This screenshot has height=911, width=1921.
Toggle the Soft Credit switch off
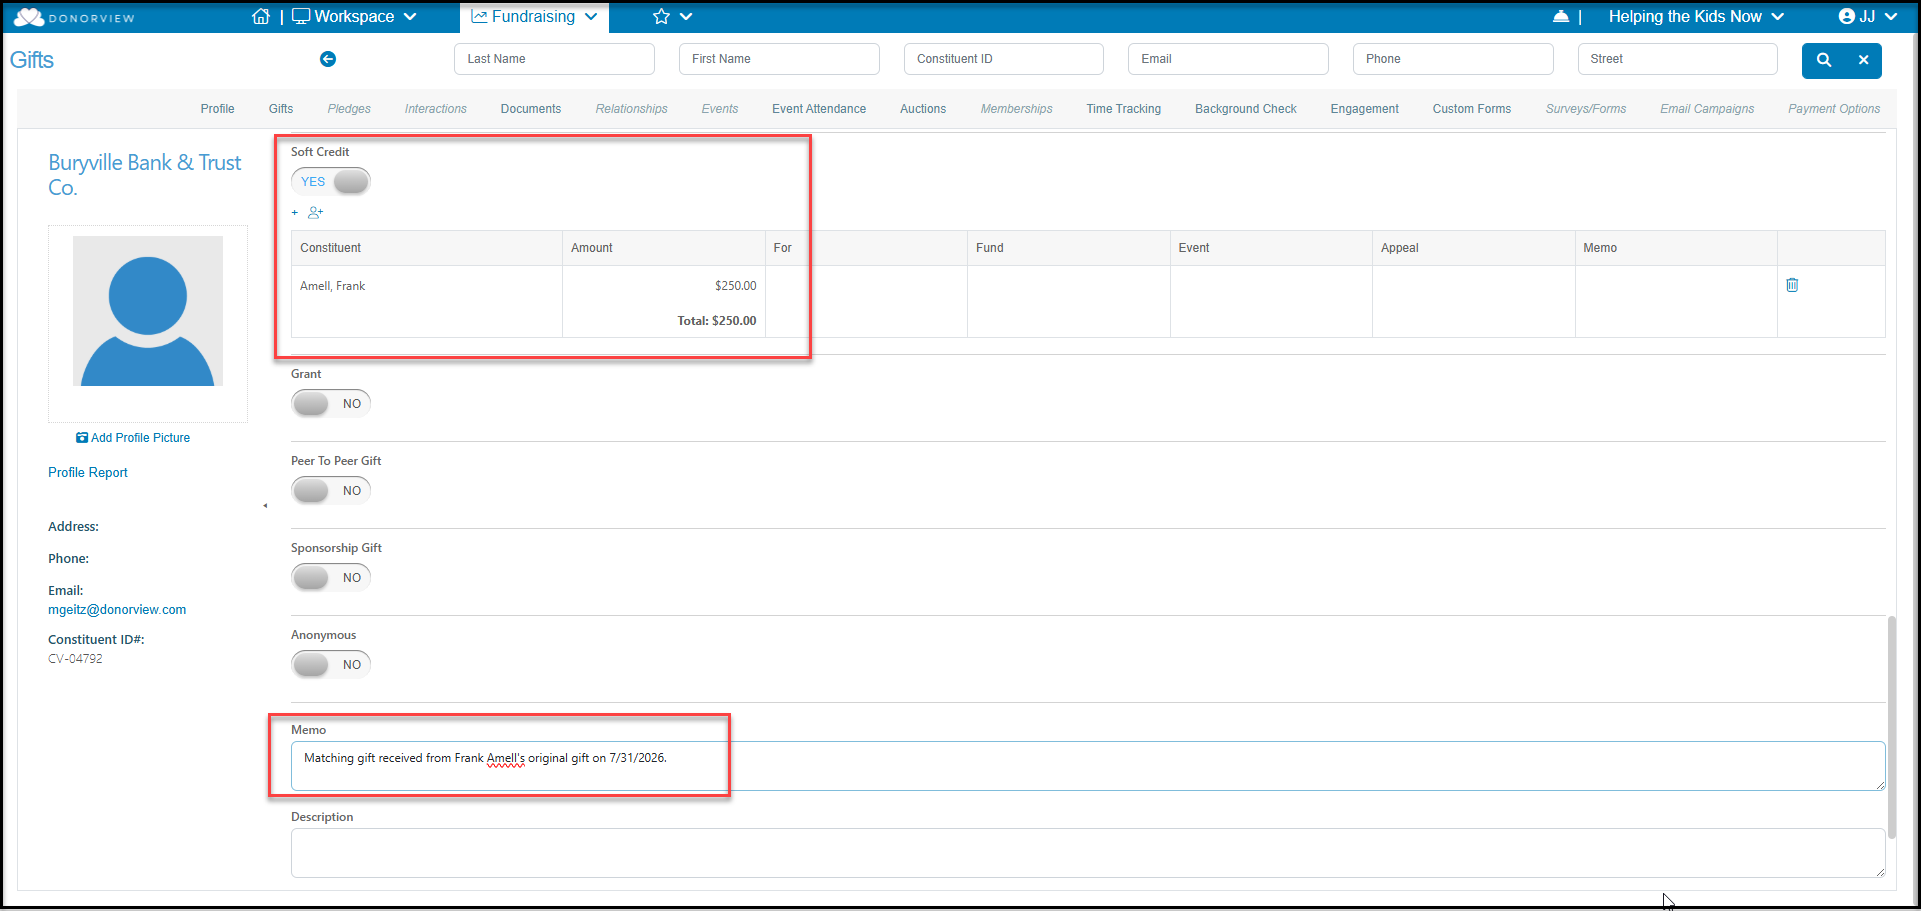pos(331,182)
